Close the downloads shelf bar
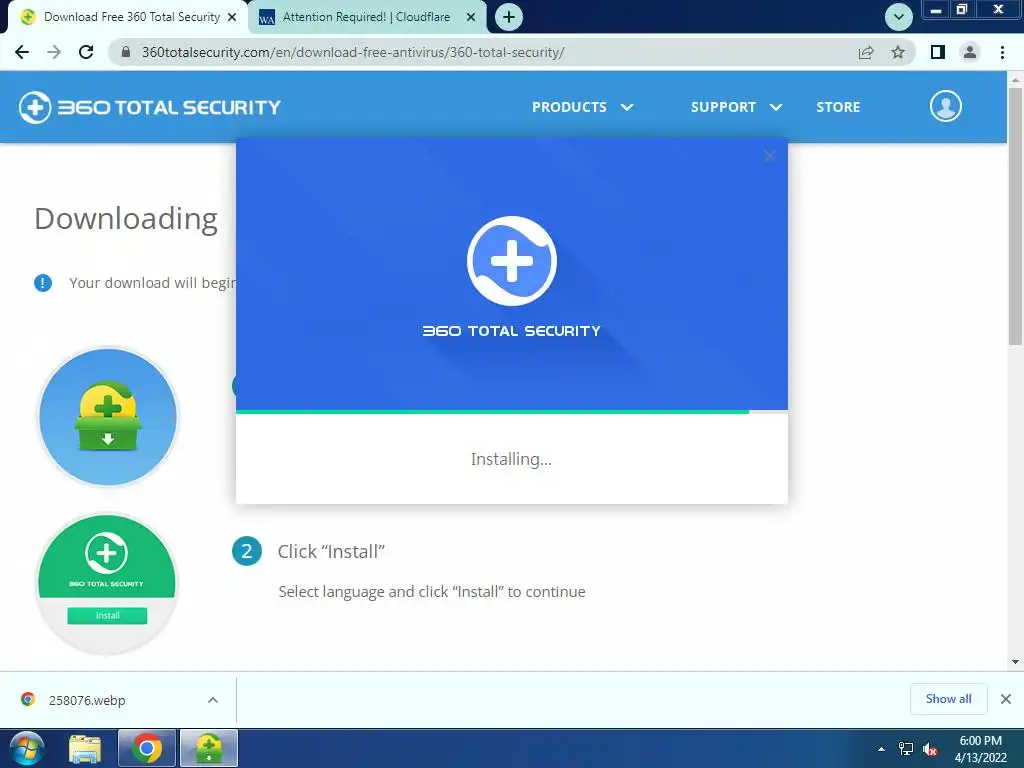The width and height of the screenshot is (1024, 768). (x=1006, y=699)
